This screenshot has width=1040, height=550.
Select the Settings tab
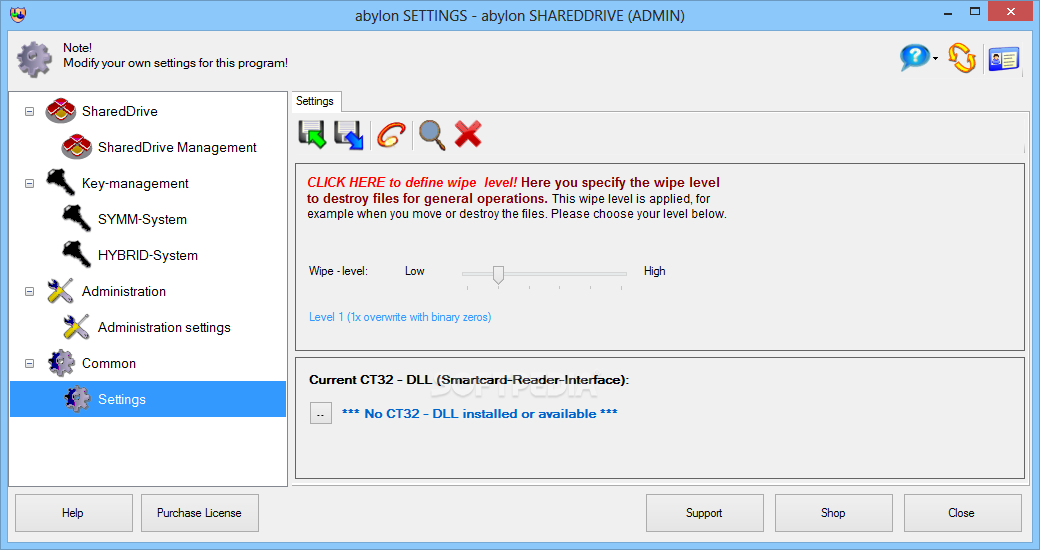tap(315, 101)
